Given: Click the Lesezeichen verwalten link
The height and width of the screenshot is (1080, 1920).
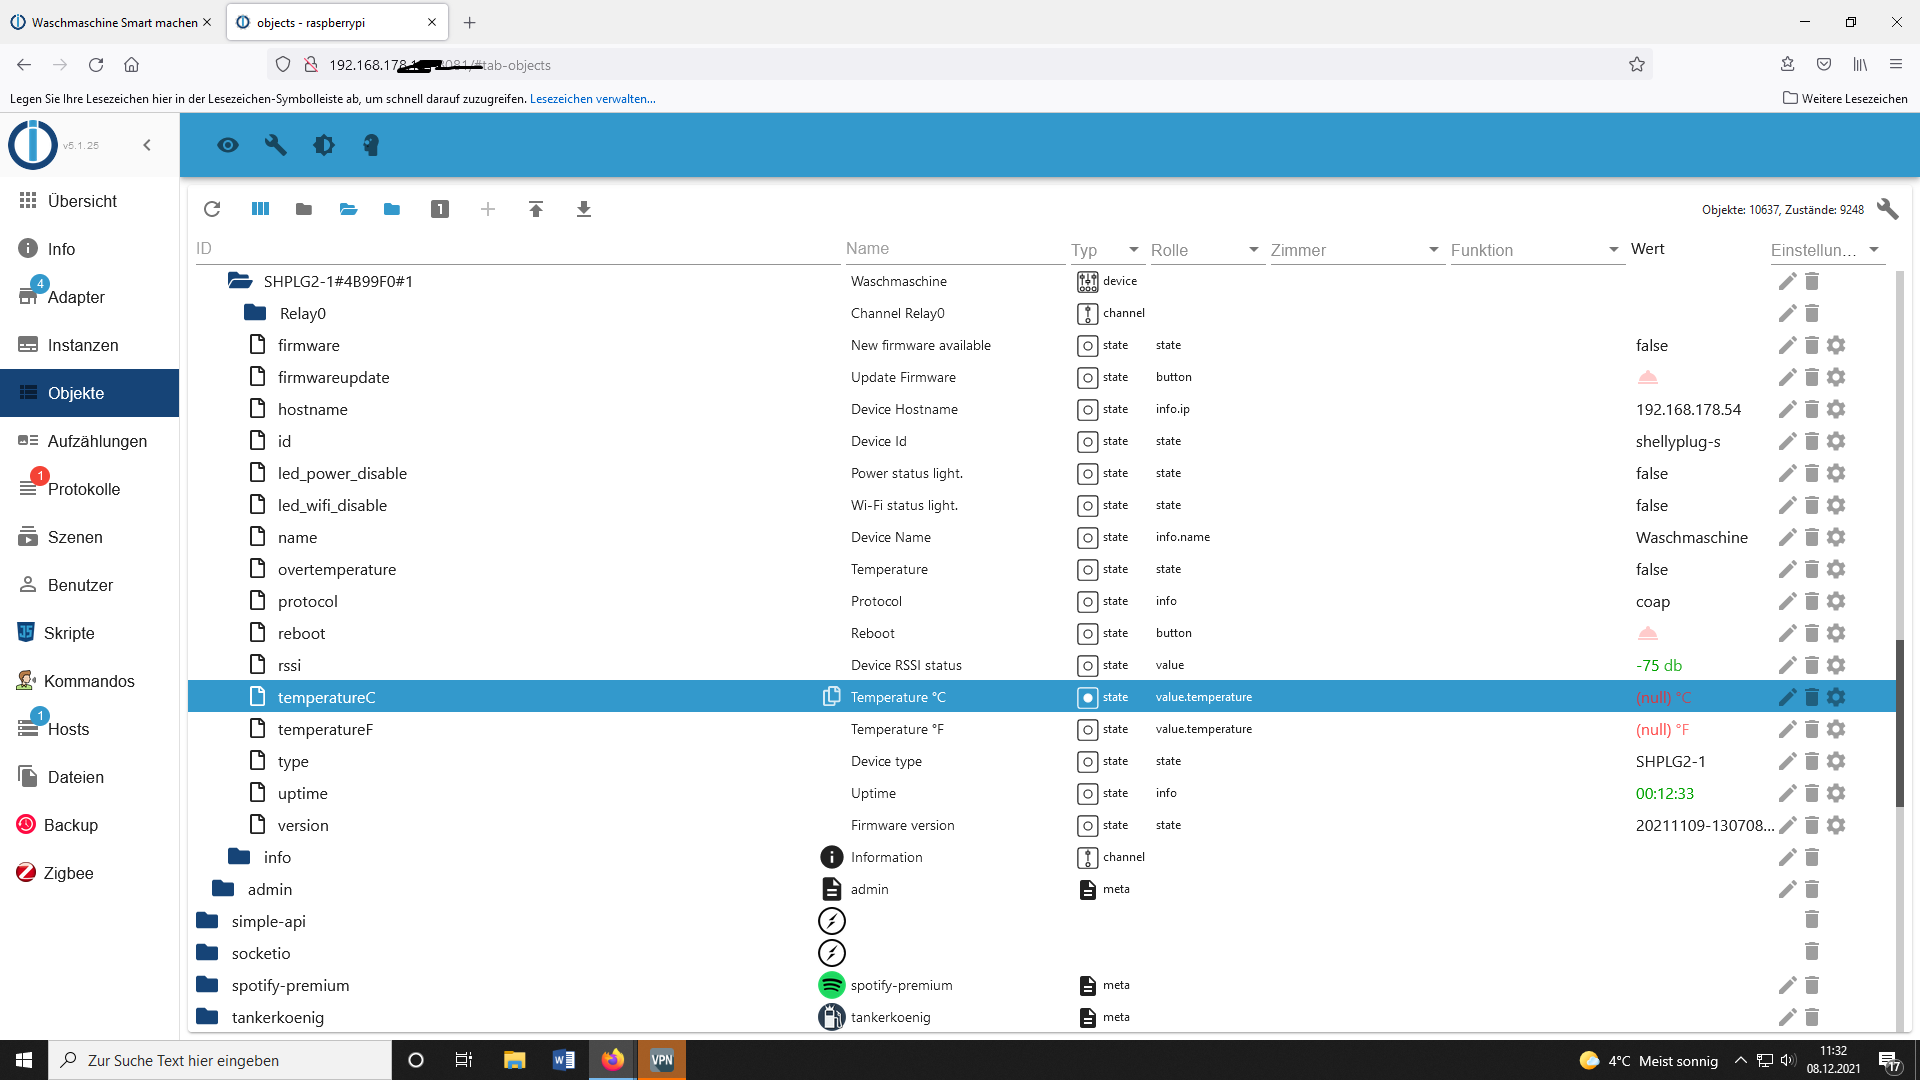Looking at the screenshot, I should (x=592, y=99).
